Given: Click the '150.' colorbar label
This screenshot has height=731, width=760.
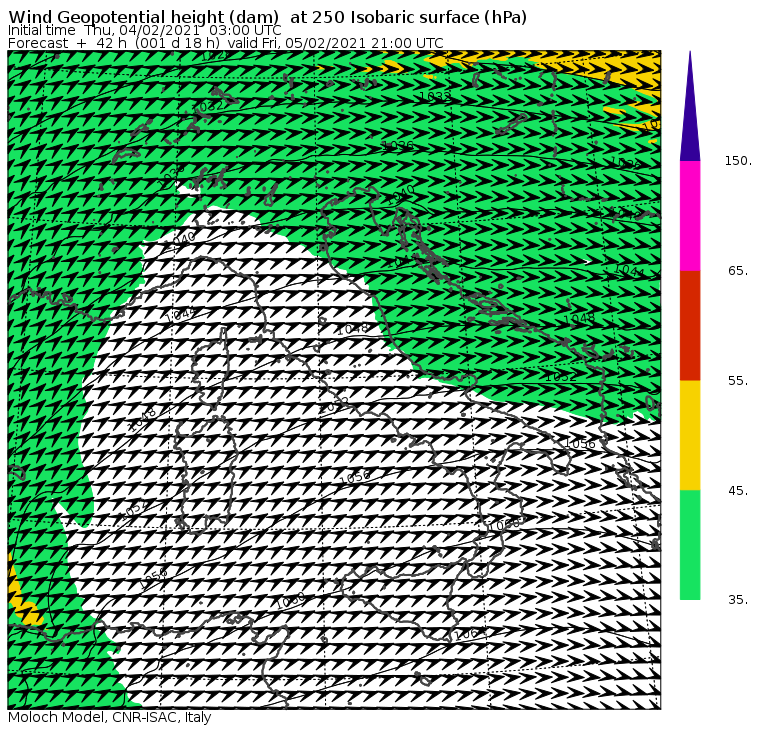Looking at the screenshot, I should (x=738, y=161).
